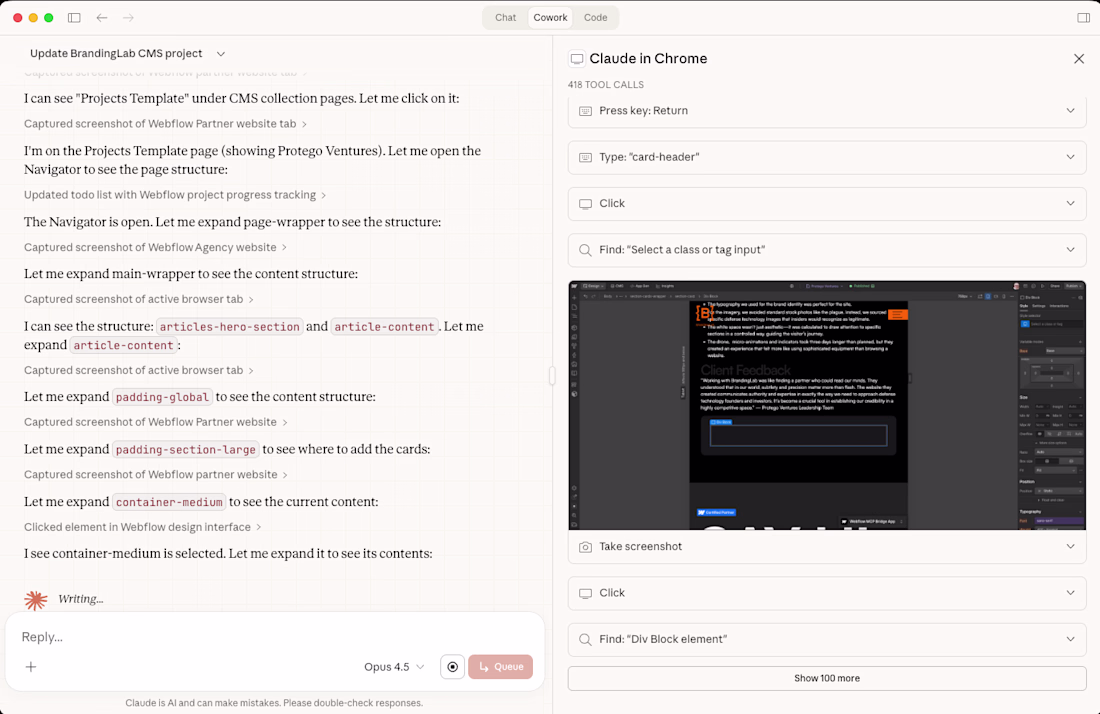Expand the Type "card-header" tool call
Image resolution: width=1100 pixels, height=714 pixels.
click(1071, 157)
